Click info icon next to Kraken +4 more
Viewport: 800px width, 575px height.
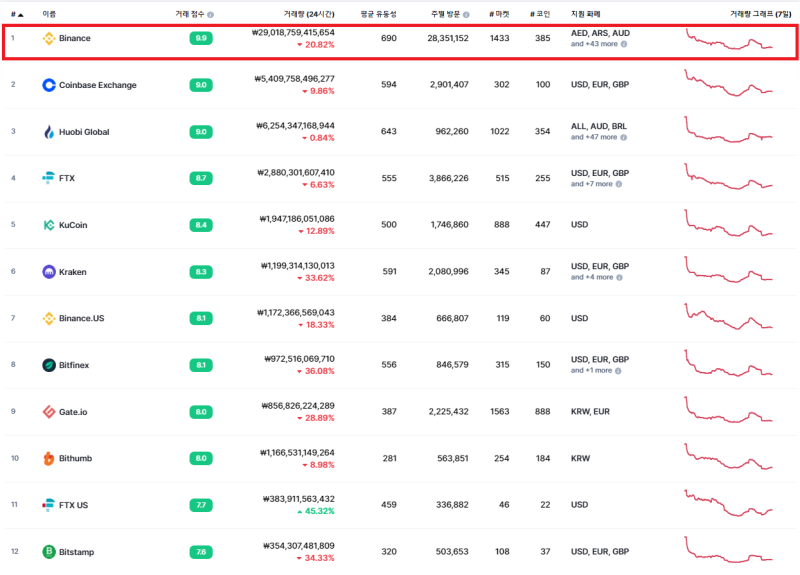coord(619,278)
